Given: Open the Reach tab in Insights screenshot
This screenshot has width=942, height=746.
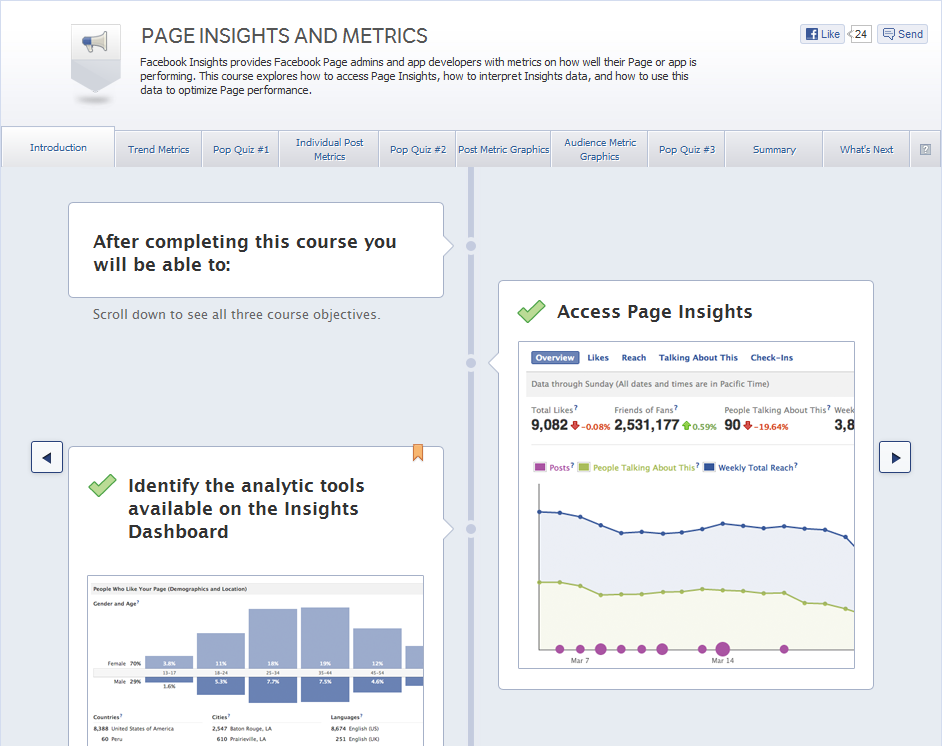Looking at the screenshot, I should [634, 357].
